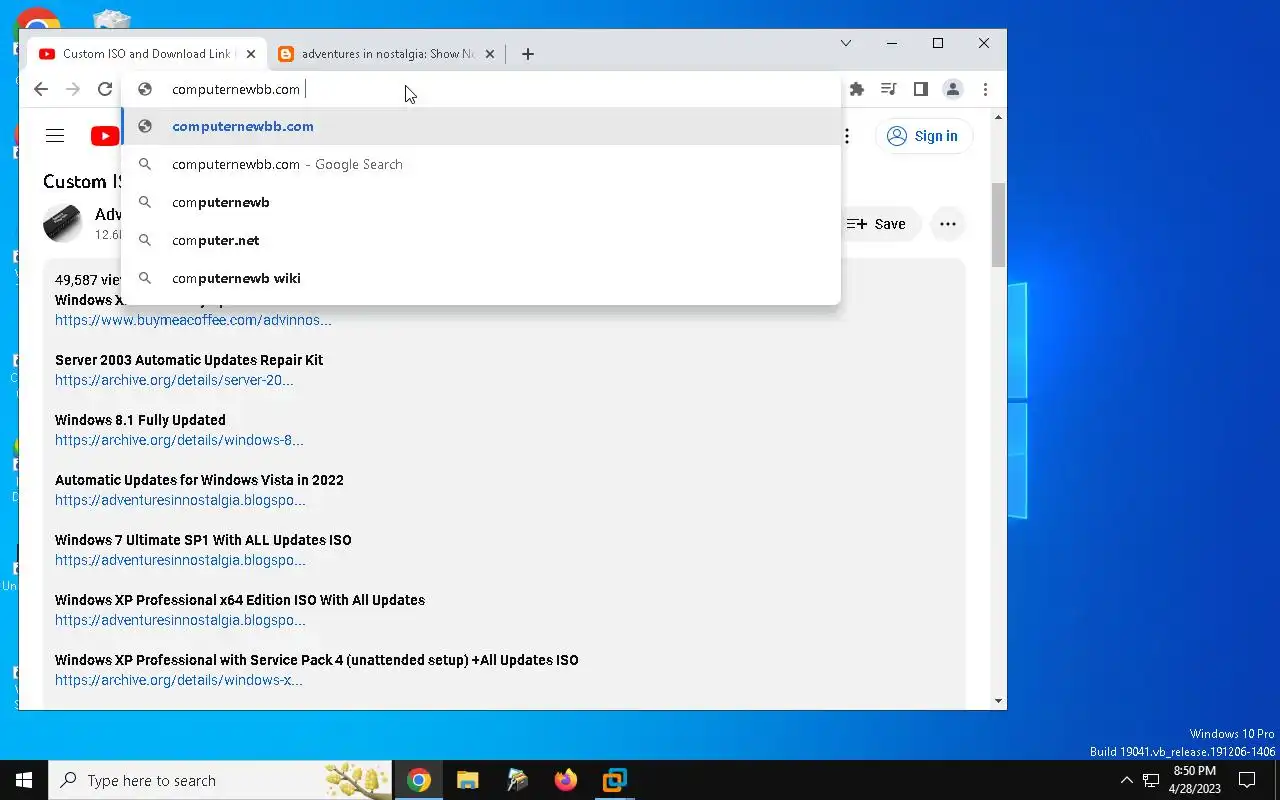Open Chrome's three-dot menu
Screen dimensions: 1280x800
(985, 89)
